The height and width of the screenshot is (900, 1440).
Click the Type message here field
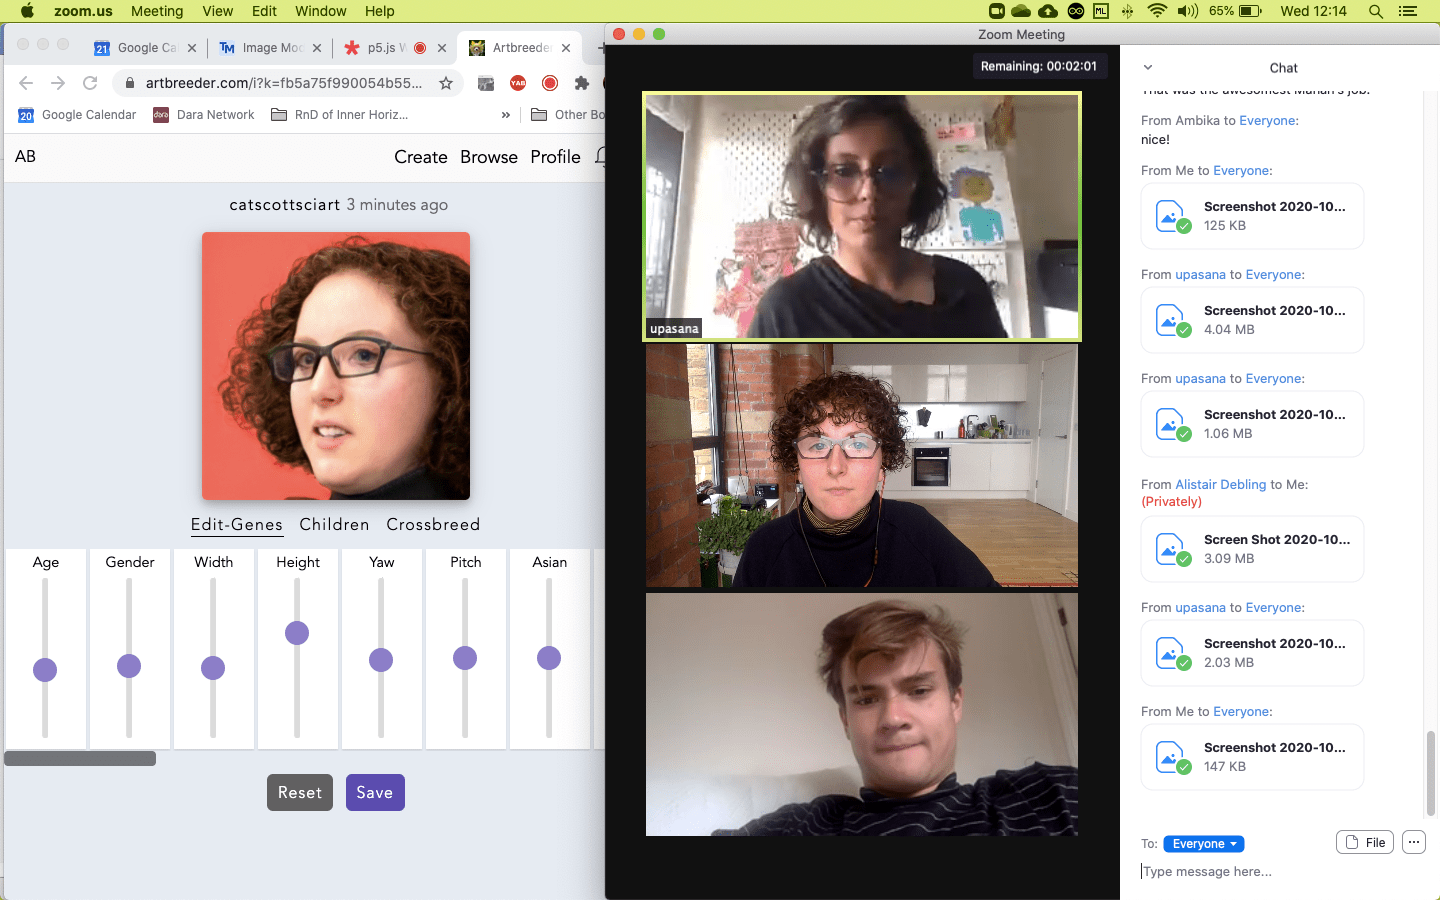[x=1280, y=872]
